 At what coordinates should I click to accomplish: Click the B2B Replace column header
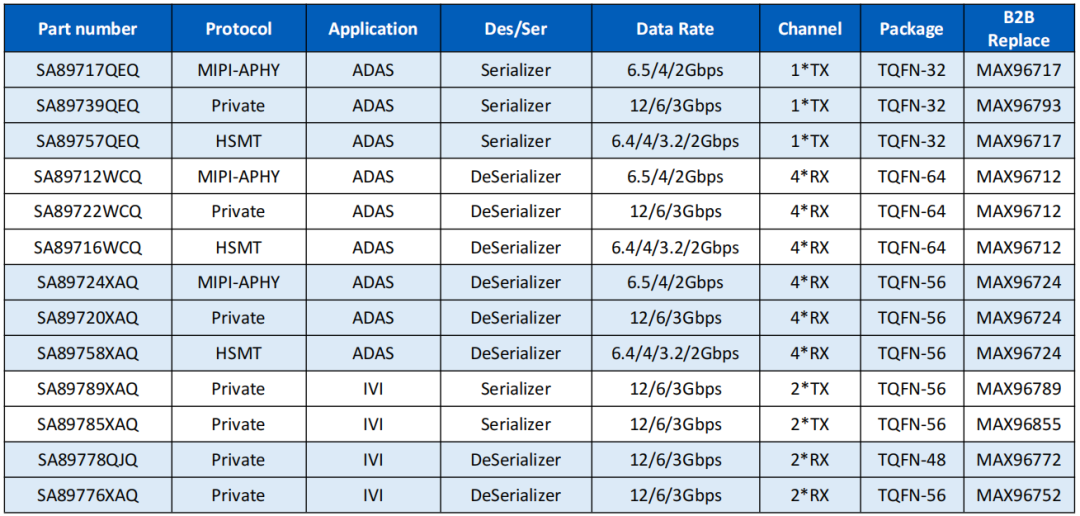point(1019,29)
